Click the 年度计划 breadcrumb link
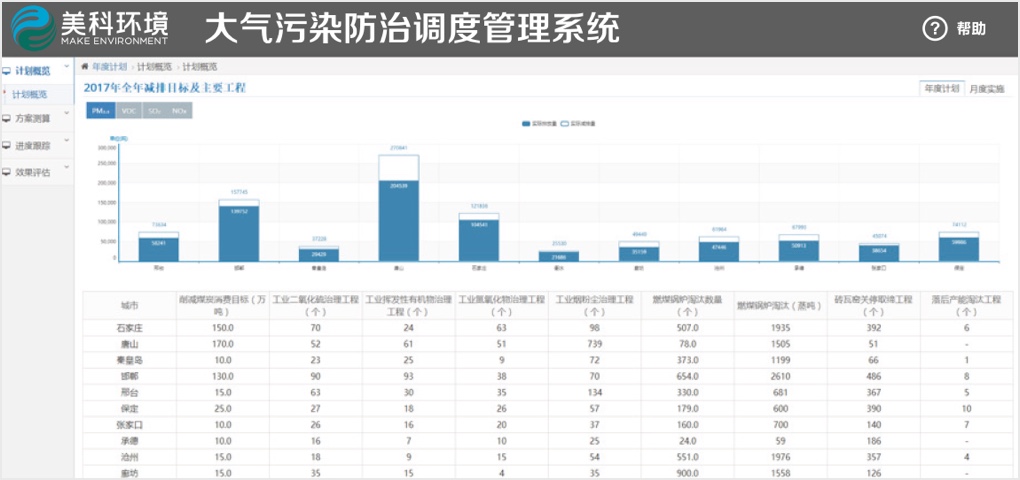The image size is (1020, 480). [109, 67]
